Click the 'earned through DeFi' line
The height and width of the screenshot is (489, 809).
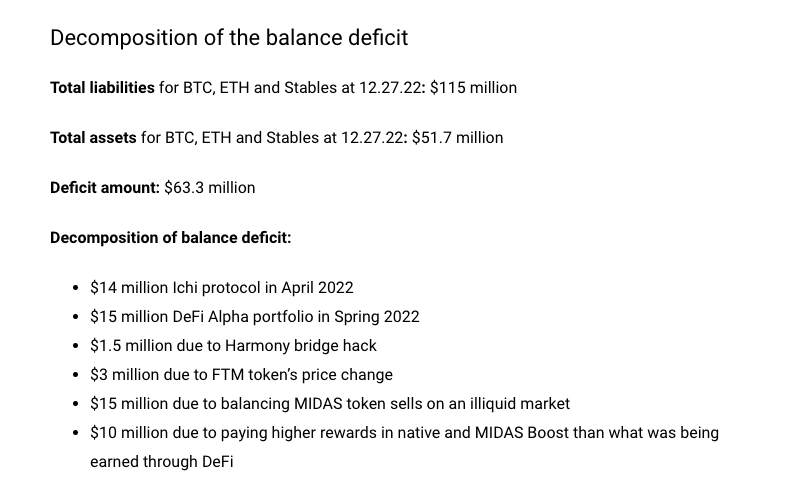[x=161, y=462]
